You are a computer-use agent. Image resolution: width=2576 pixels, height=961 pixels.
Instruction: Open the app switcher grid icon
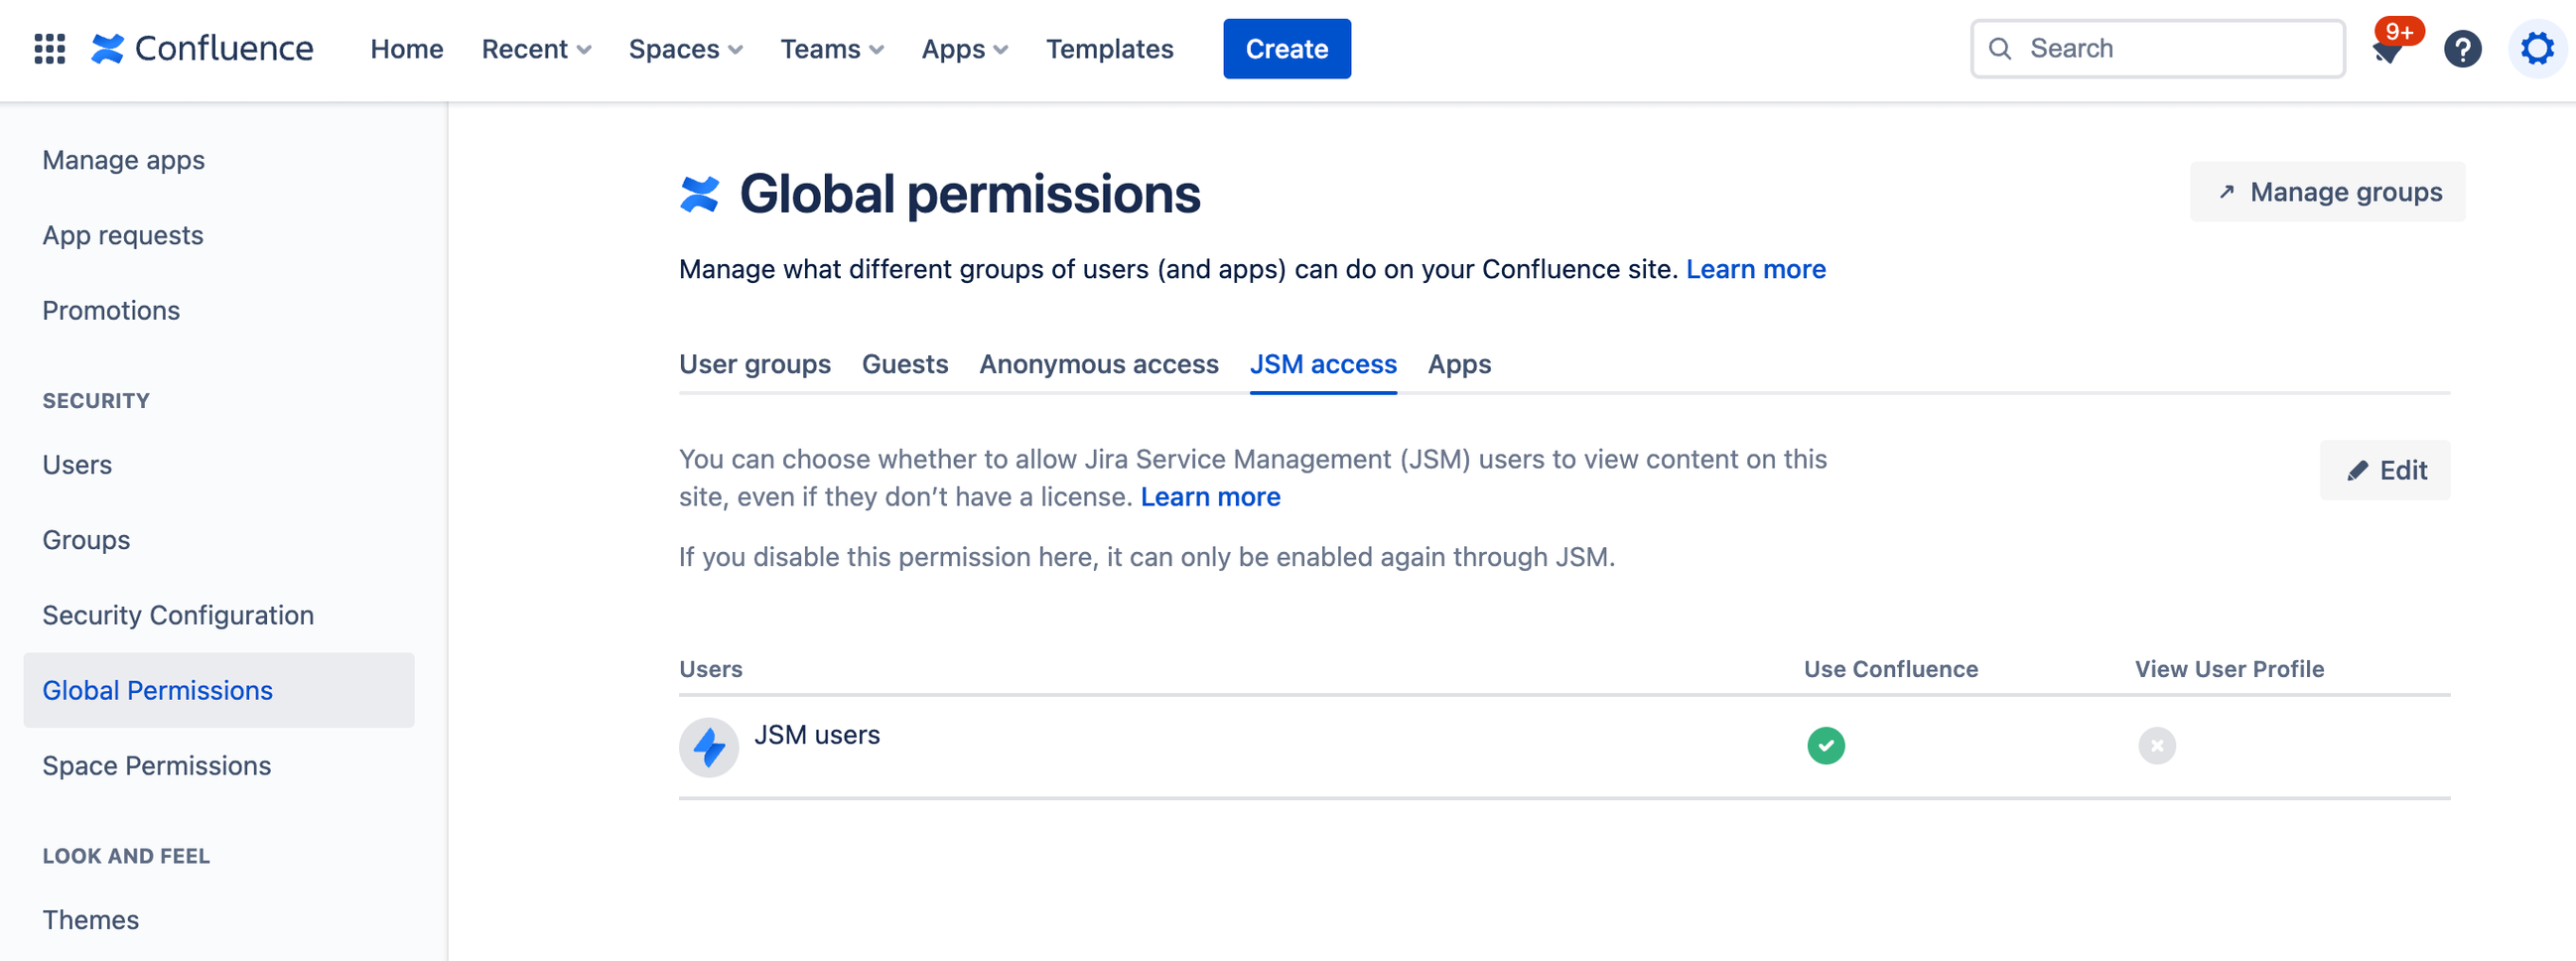tap(49, 48)
